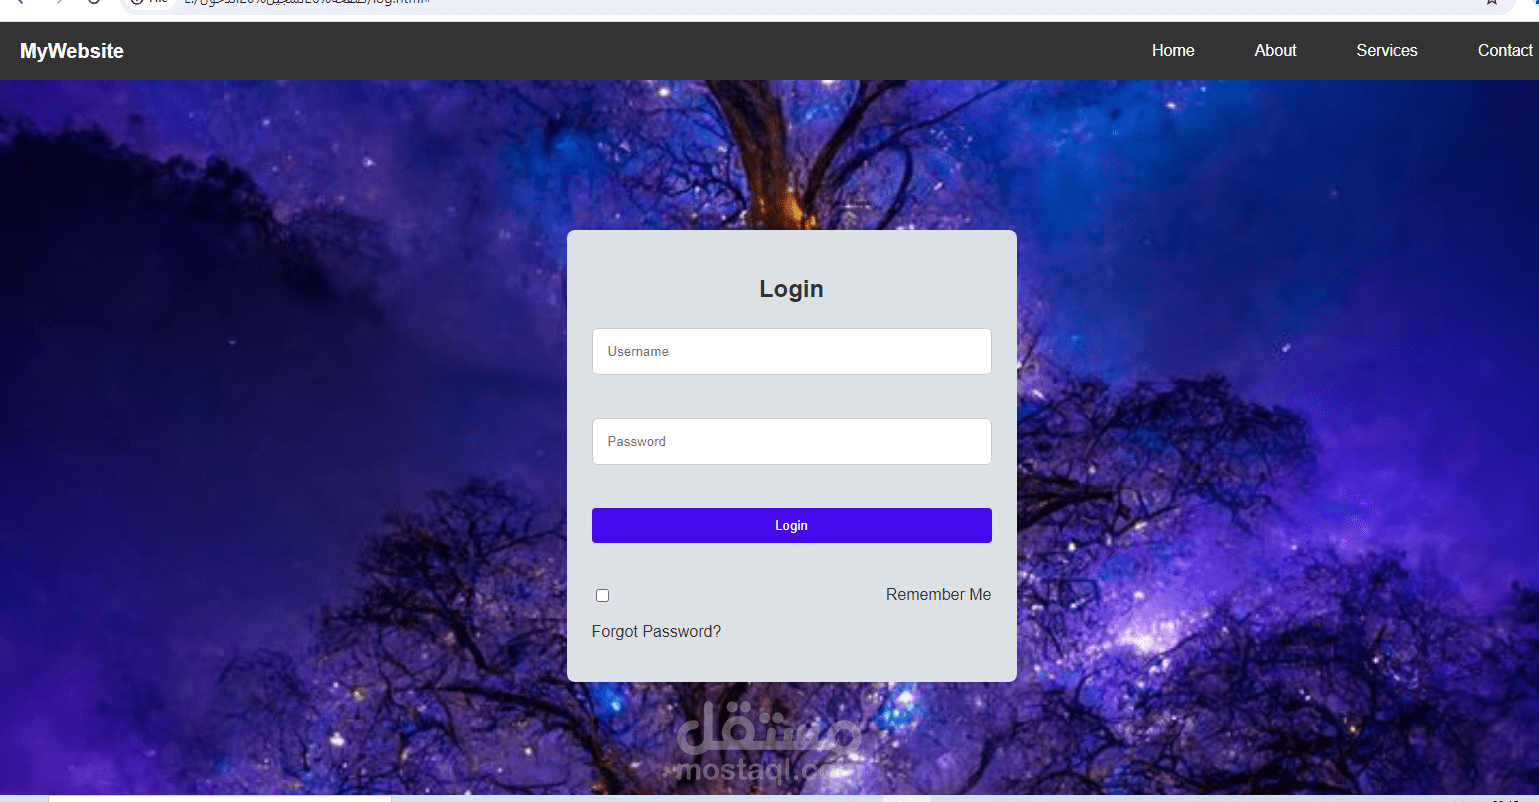Open the About page link
Image resolution: width=1539 pixels, height=802 pixels.
tap(1275, 51)
